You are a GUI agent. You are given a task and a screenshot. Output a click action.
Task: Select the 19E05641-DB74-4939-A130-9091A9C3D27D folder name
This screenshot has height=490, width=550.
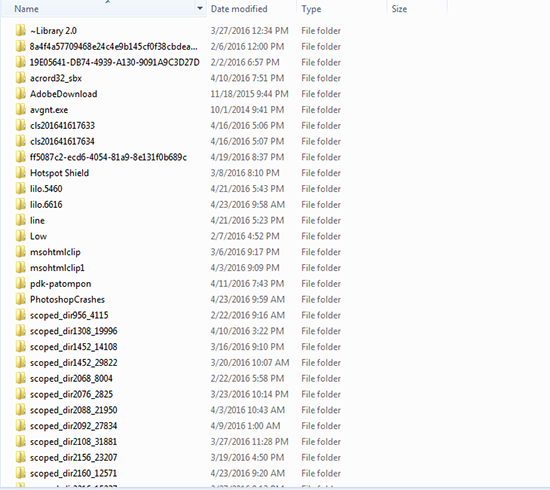(x=114, y=62)
